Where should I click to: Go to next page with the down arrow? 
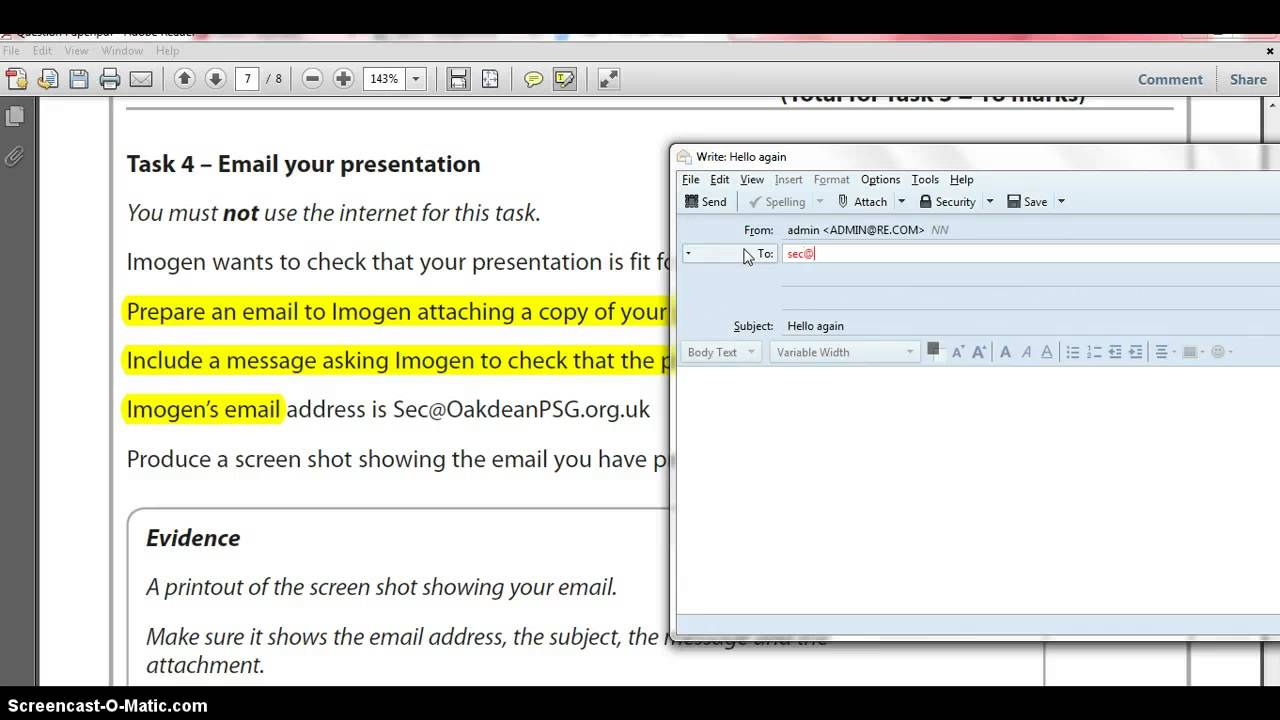215,79
